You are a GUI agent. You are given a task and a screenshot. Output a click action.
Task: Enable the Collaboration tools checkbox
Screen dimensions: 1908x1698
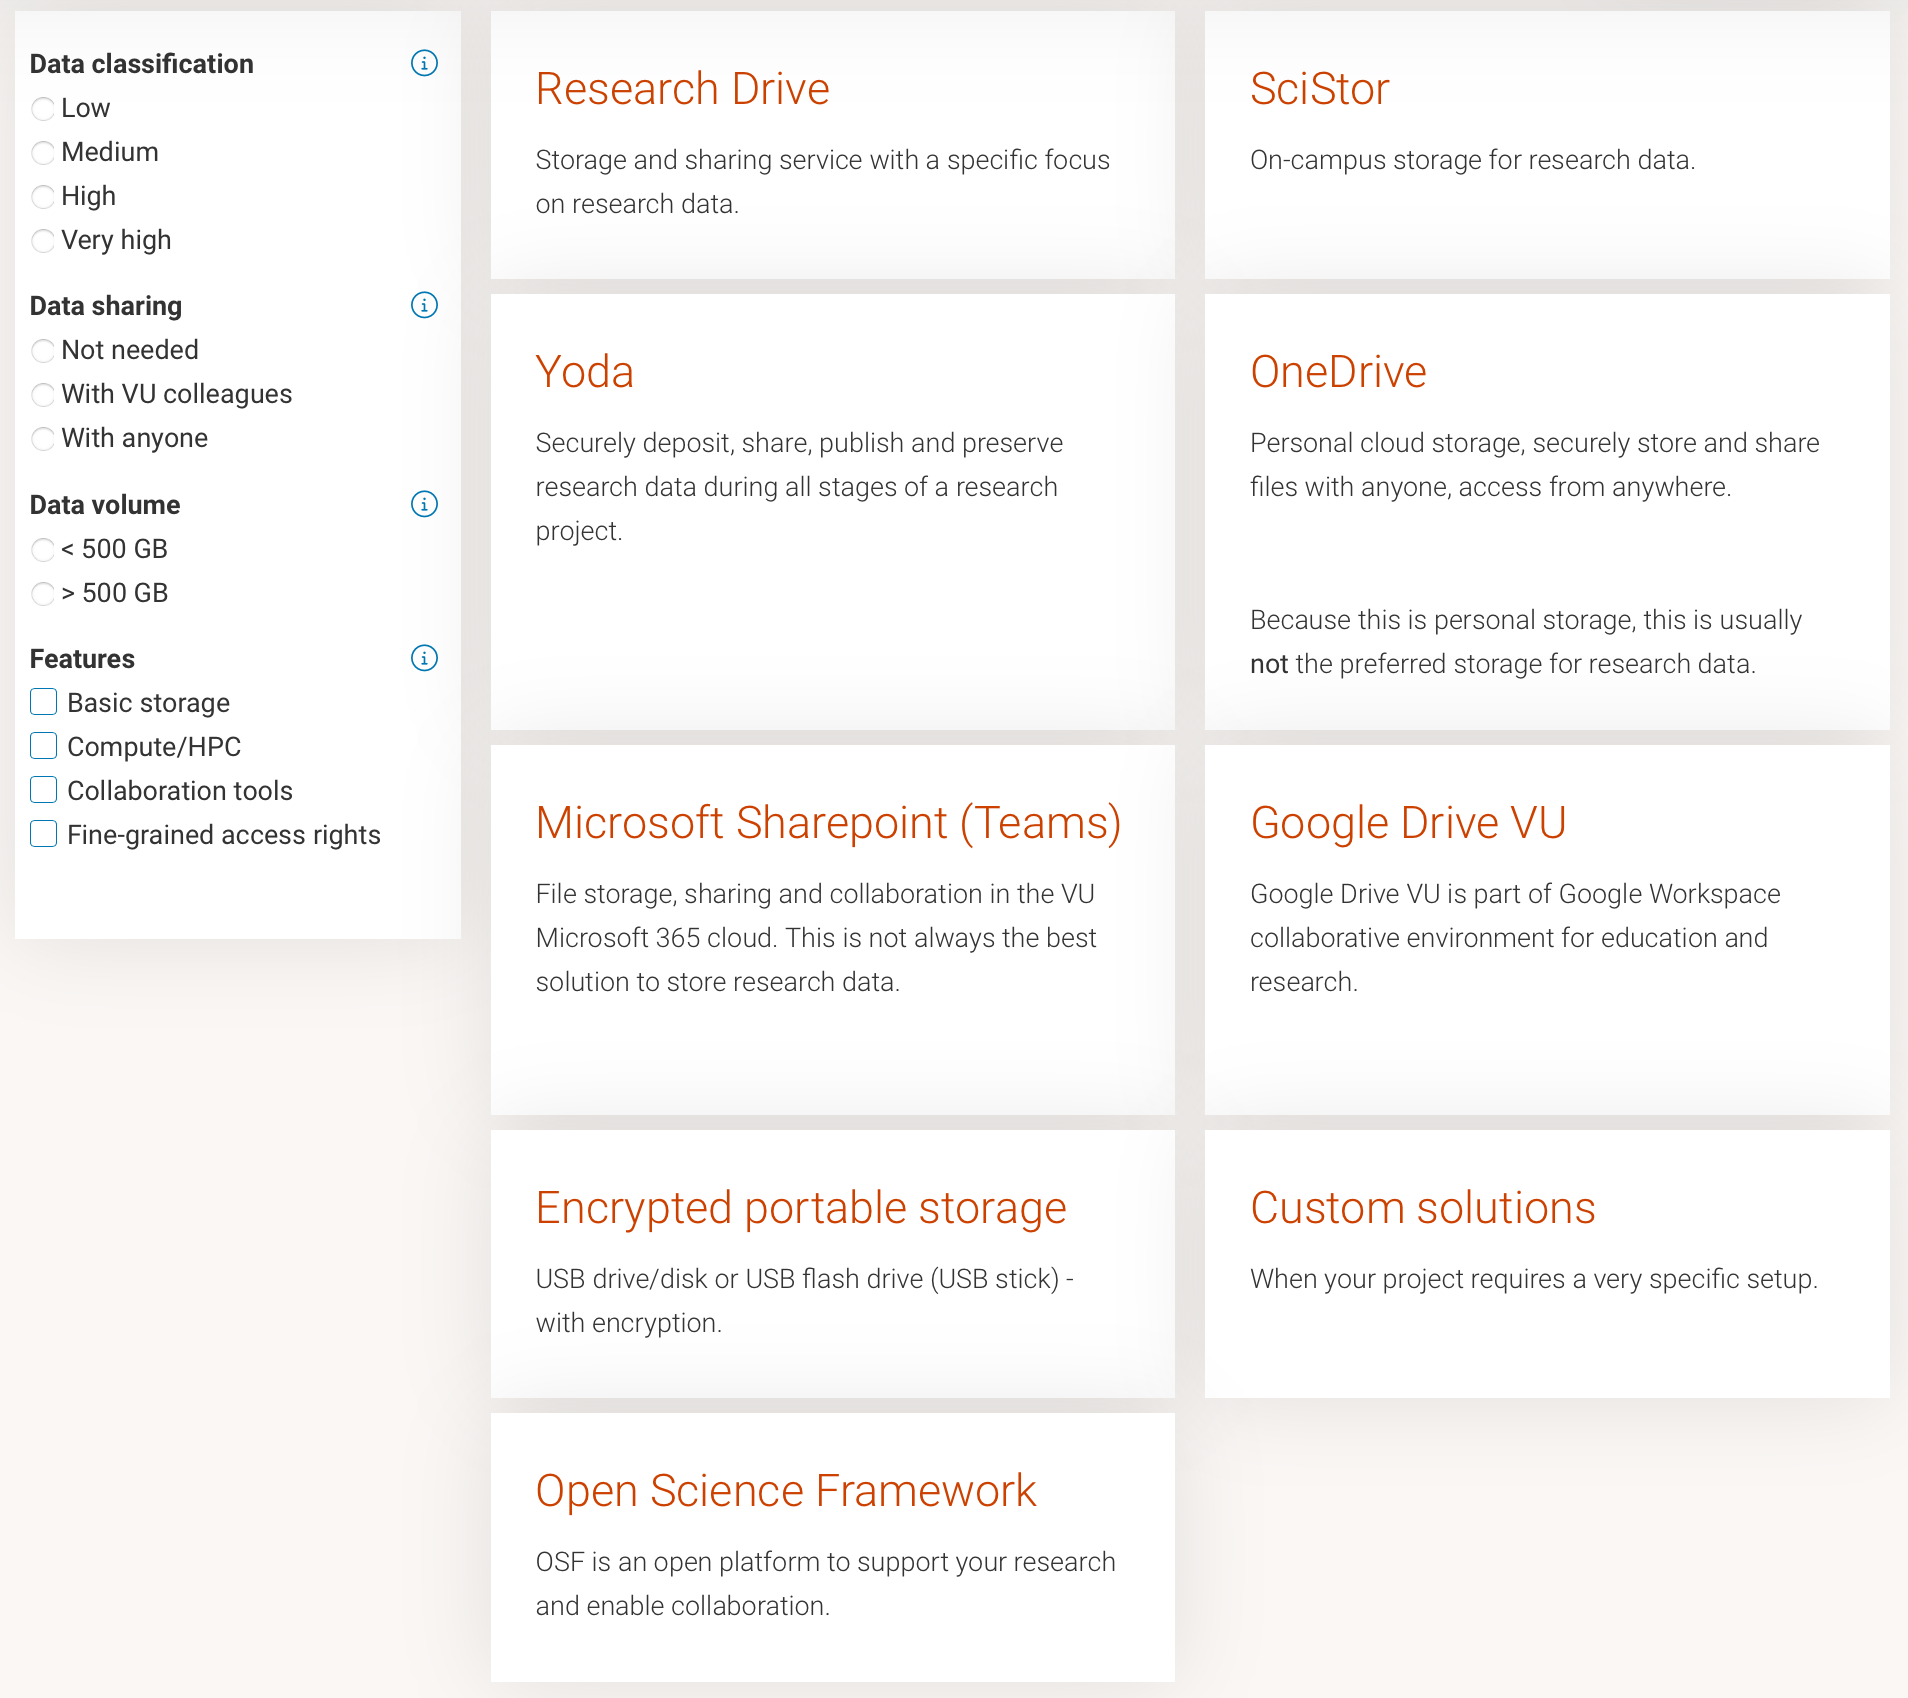(x=43, y=790)
